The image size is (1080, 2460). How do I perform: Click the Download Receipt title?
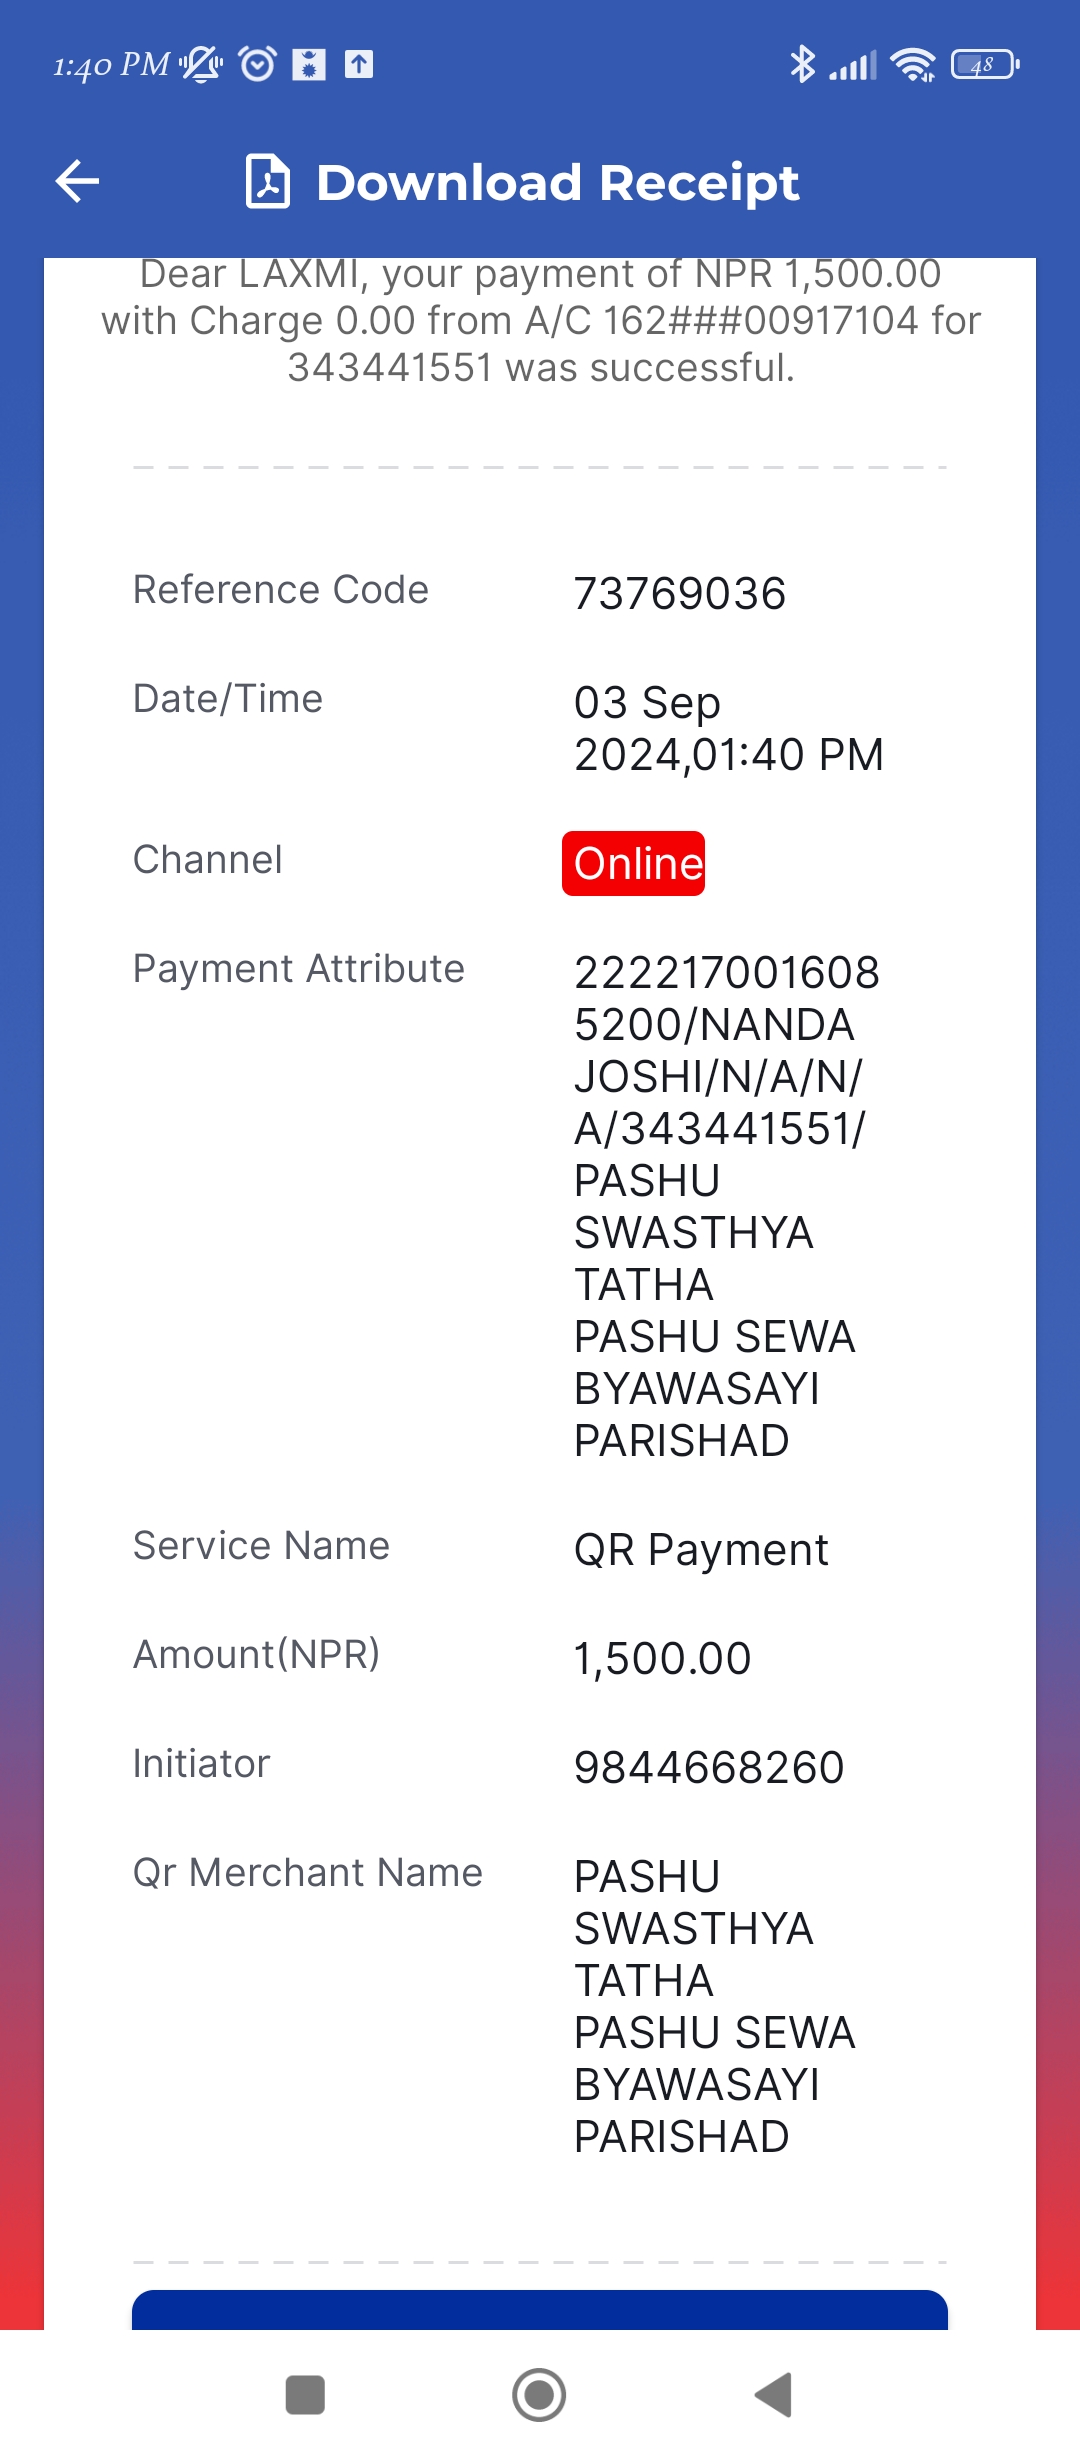[557, 183]
